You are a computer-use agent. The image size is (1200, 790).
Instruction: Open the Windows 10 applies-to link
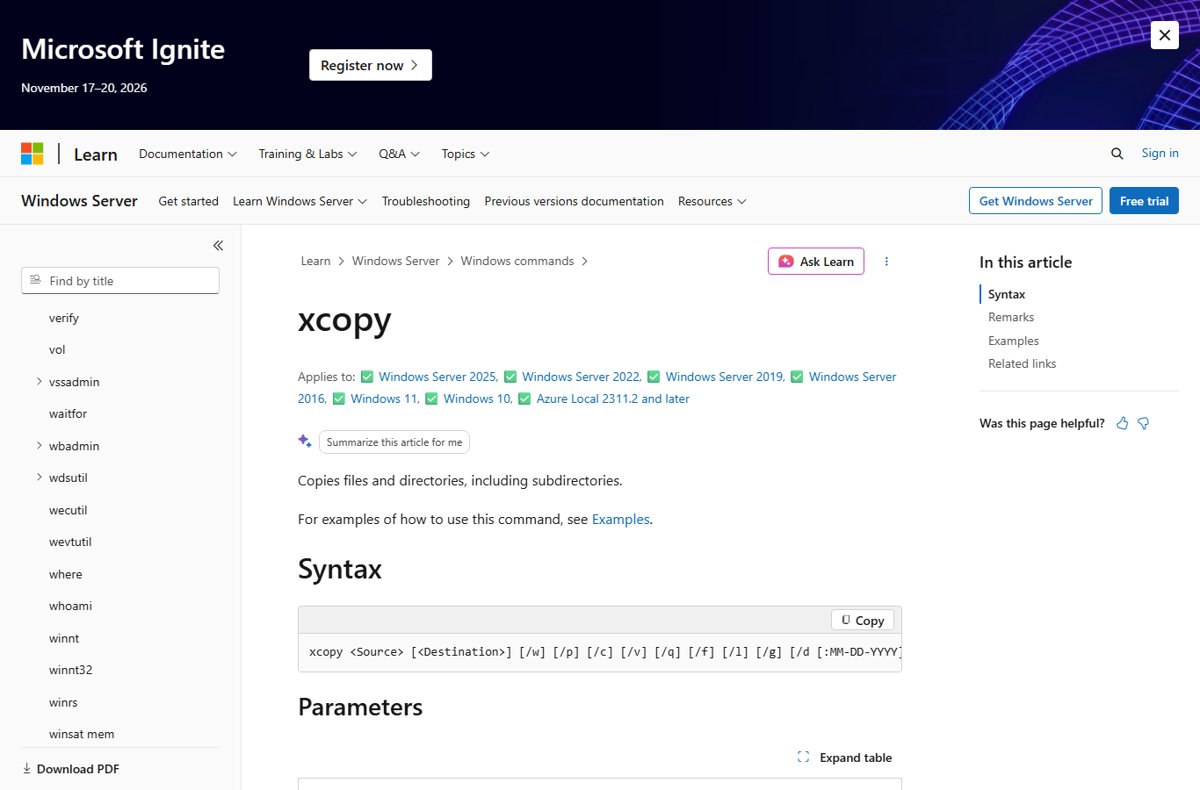pyautogui.click(x=478, y=399)
